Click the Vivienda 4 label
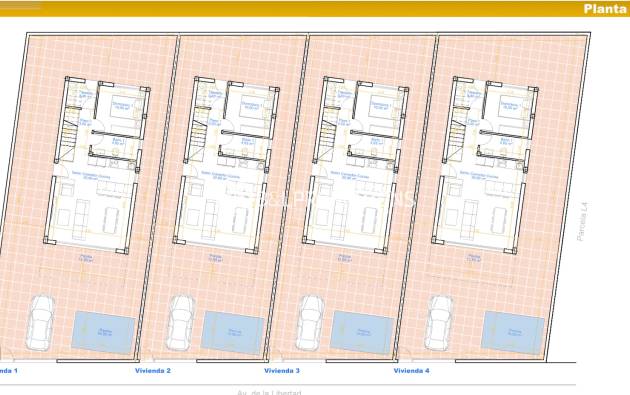The width and height of the screenshot is (630, 395). [411, 370]
